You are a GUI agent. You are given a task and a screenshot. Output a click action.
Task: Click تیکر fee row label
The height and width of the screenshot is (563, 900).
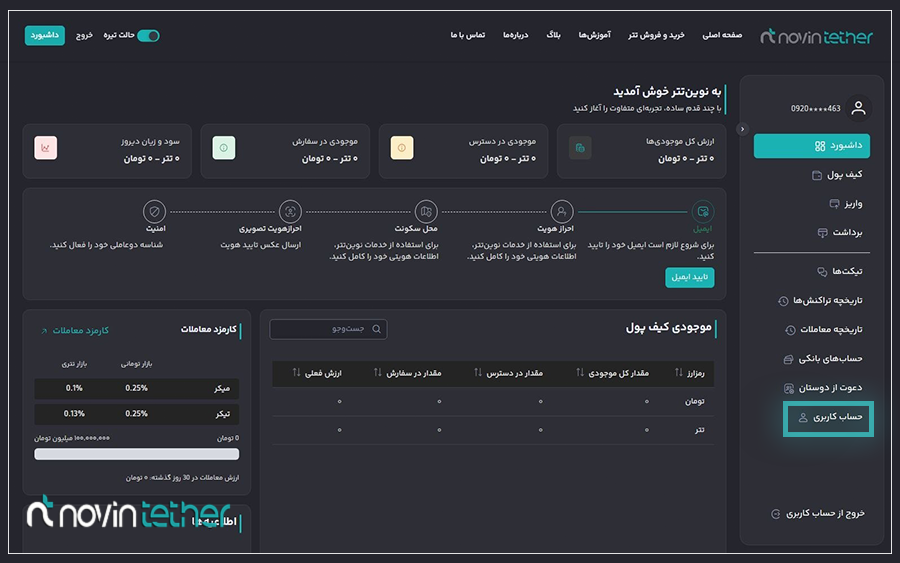[x=222, y=414]
